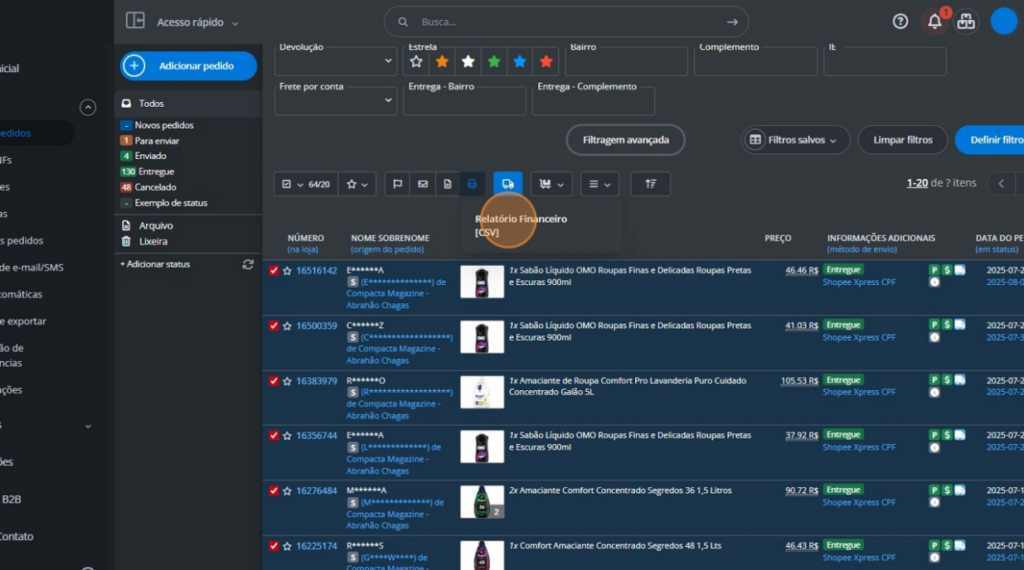Click the delivery truck toolbar icon
The image size is (1024, 570).
(508, 184)
